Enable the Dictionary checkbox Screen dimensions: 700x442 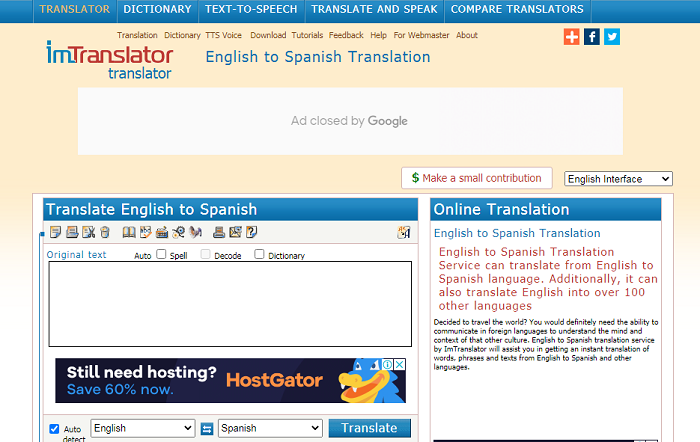point(259,254)
